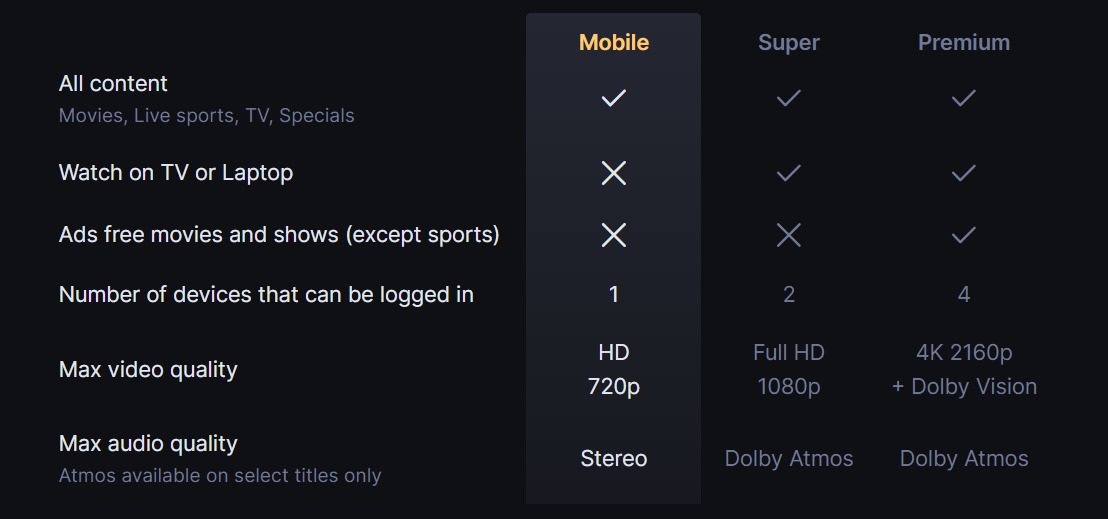Select the Super plan column header
1108x519 pixels.
(788, 42)
